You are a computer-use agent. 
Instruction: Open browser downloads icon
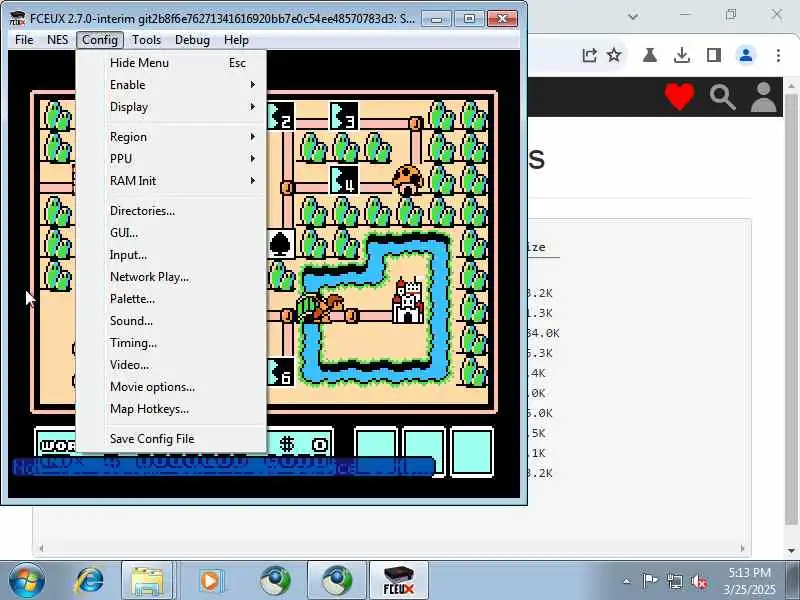(682, 55)
